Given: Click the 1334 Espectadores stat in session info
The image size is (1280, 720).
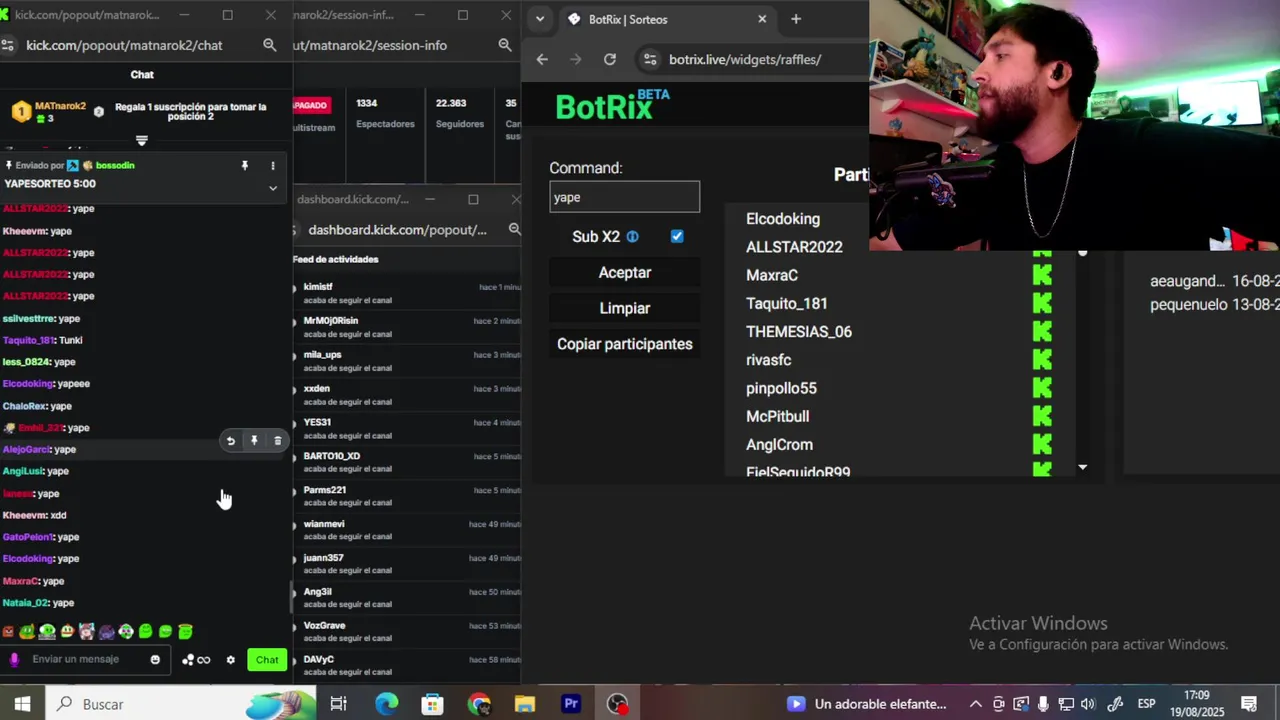Looking at the screenshot, I should pos(385,113).
